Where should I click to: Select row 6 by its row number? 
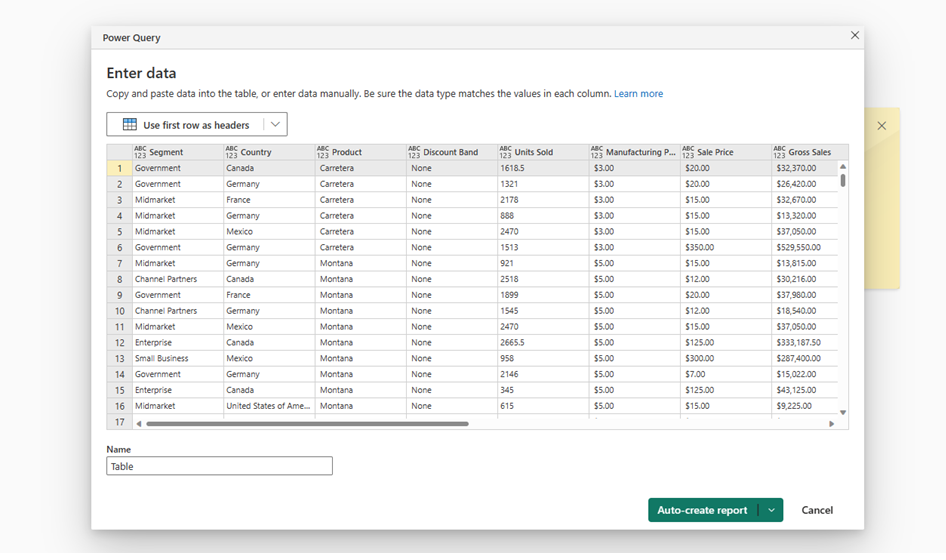119,247
